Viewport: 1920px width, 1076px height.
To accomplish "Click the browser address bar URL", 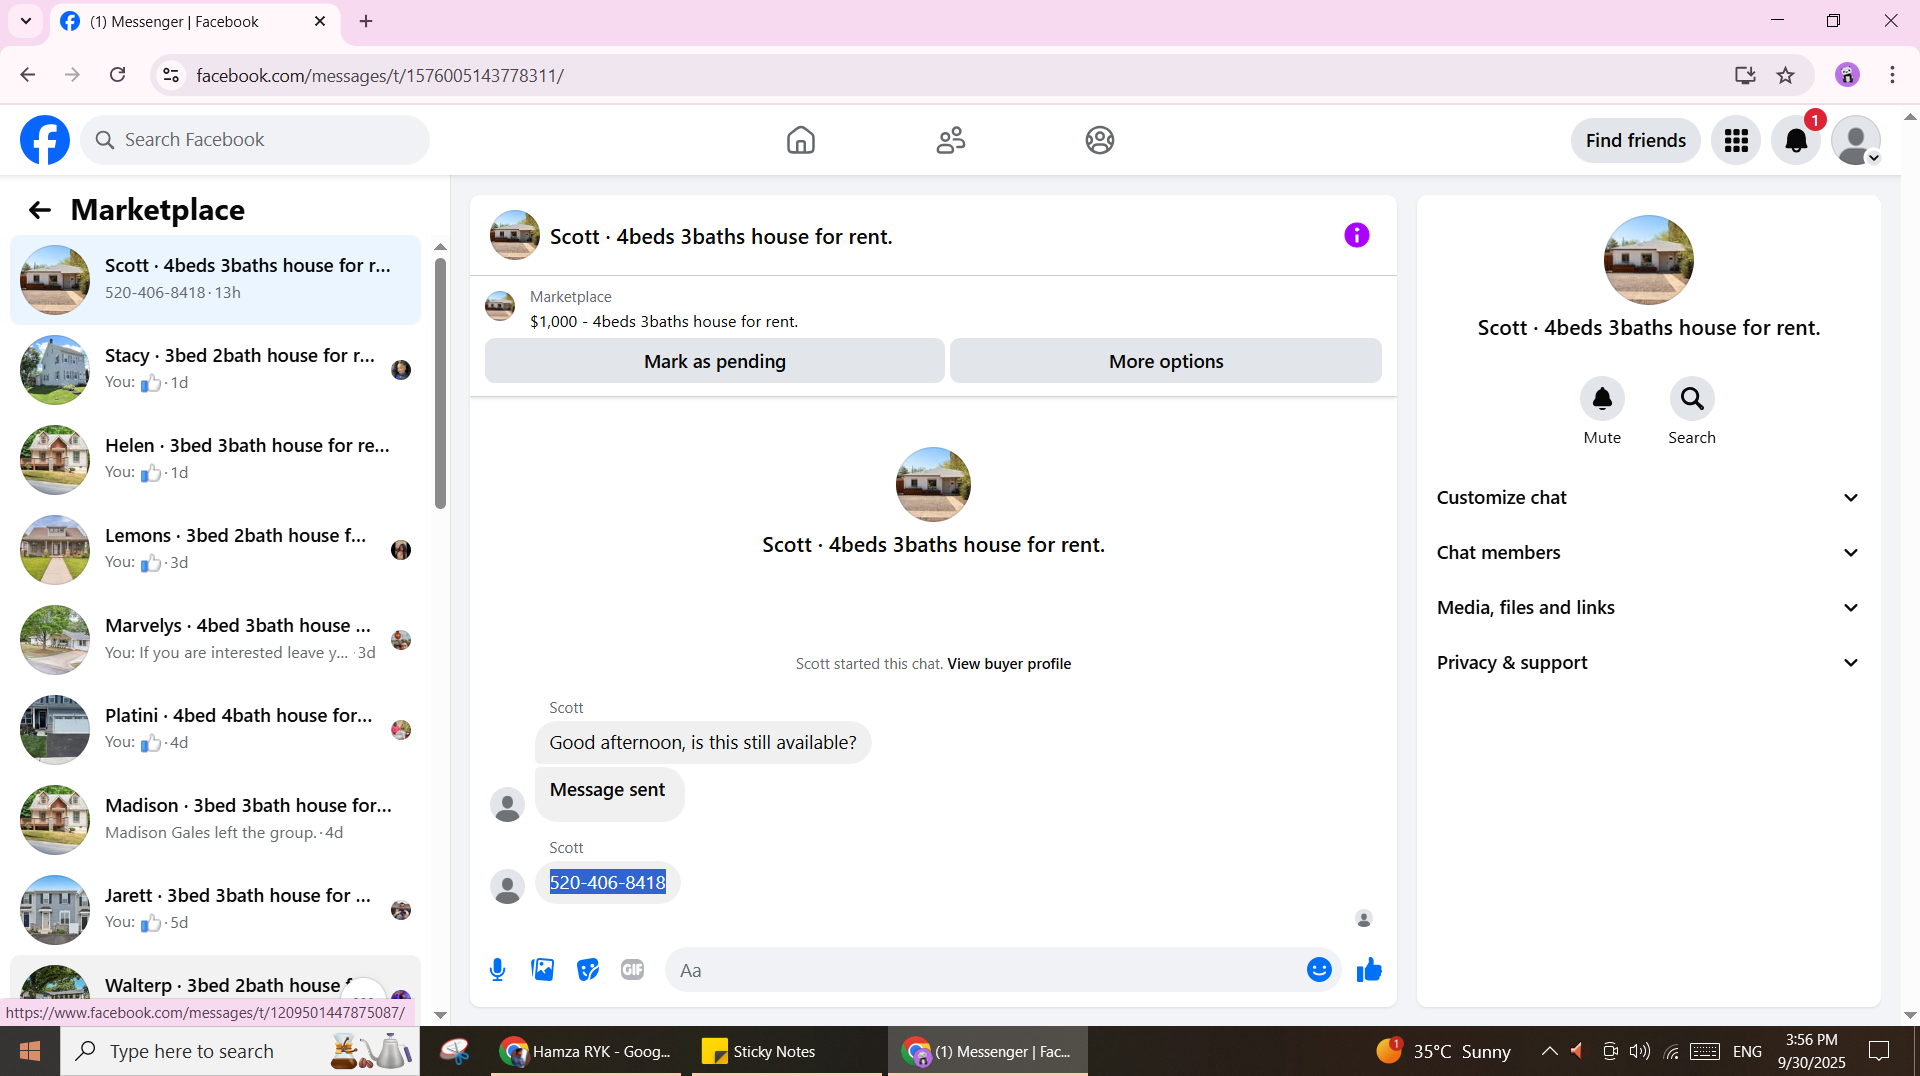I will (x=380, y=76).
